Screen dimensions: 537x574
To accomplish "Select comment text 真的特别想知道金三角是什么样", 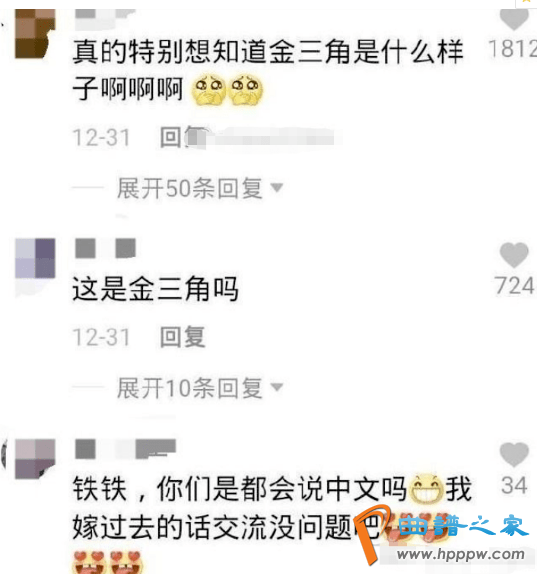I will pyautogui.click(x=268, y=52).
